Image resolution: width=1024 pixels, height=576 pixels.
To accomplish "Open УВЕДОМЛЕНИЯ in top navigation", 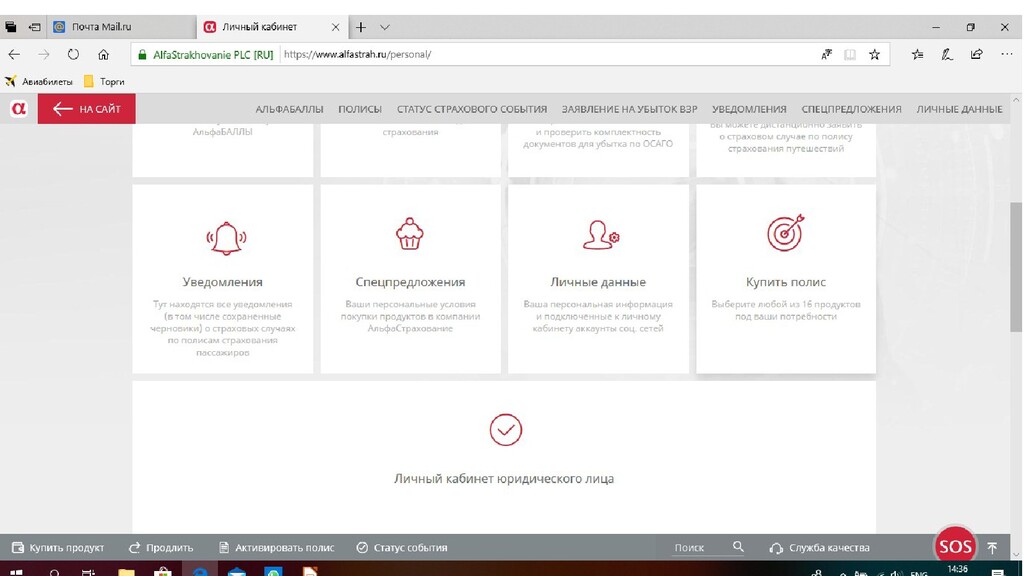I will click(x=749, y=109).
